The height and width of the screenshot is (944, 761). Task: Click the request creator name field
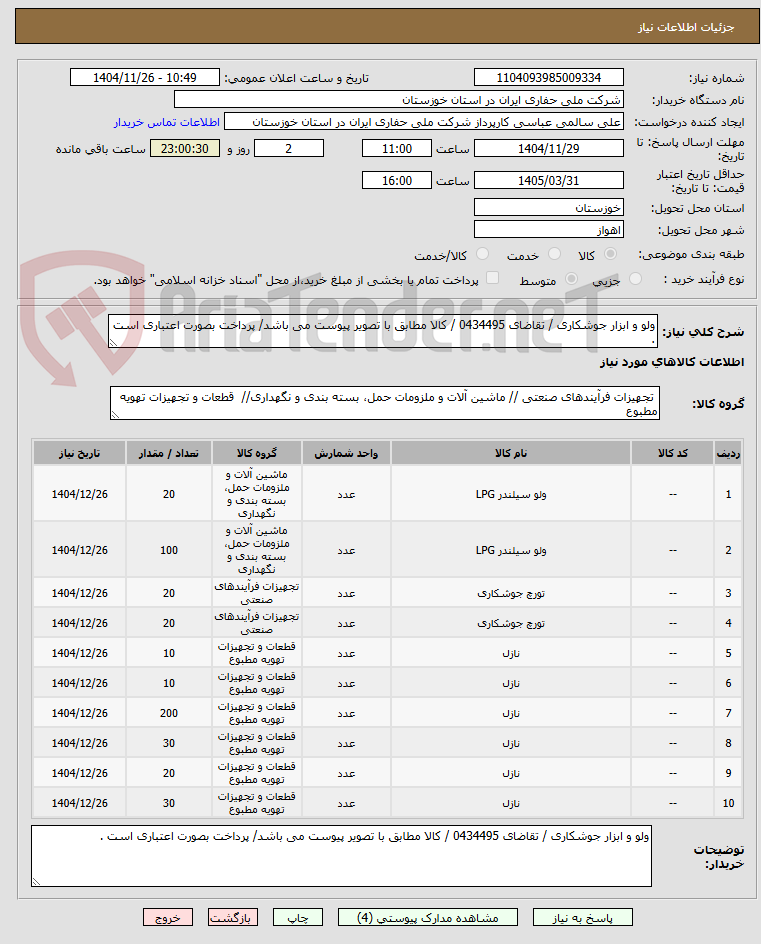tap(424, 122)
